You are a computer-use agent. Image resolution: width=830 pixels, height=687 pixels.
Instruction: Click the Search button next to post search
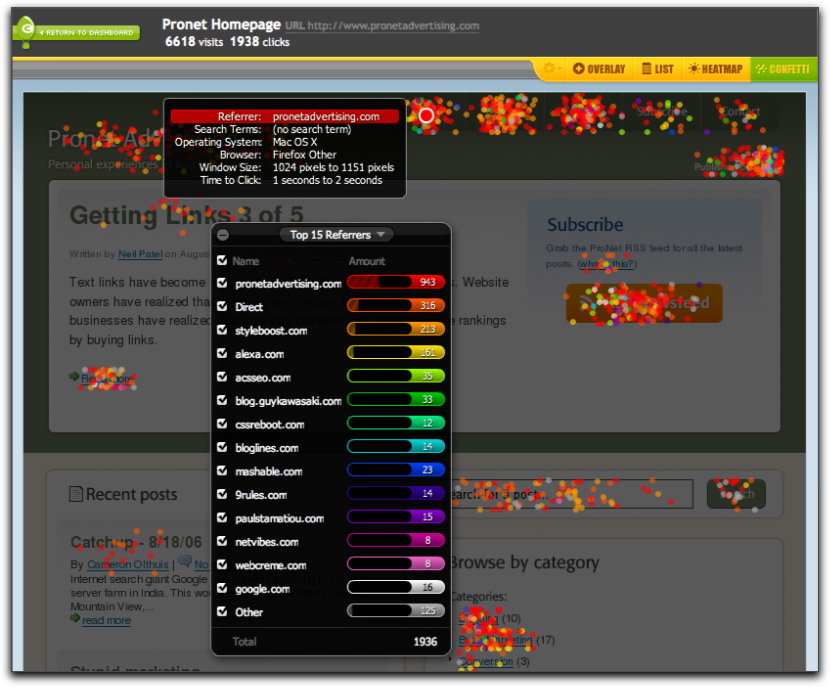point(736,494)
